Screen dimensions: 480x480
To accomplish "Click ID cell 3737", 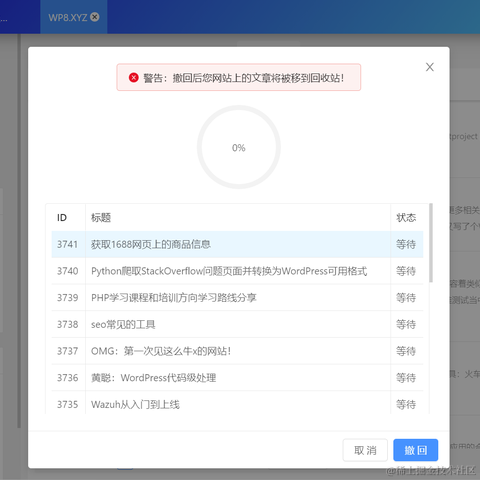I will click(x=67, y=351).
